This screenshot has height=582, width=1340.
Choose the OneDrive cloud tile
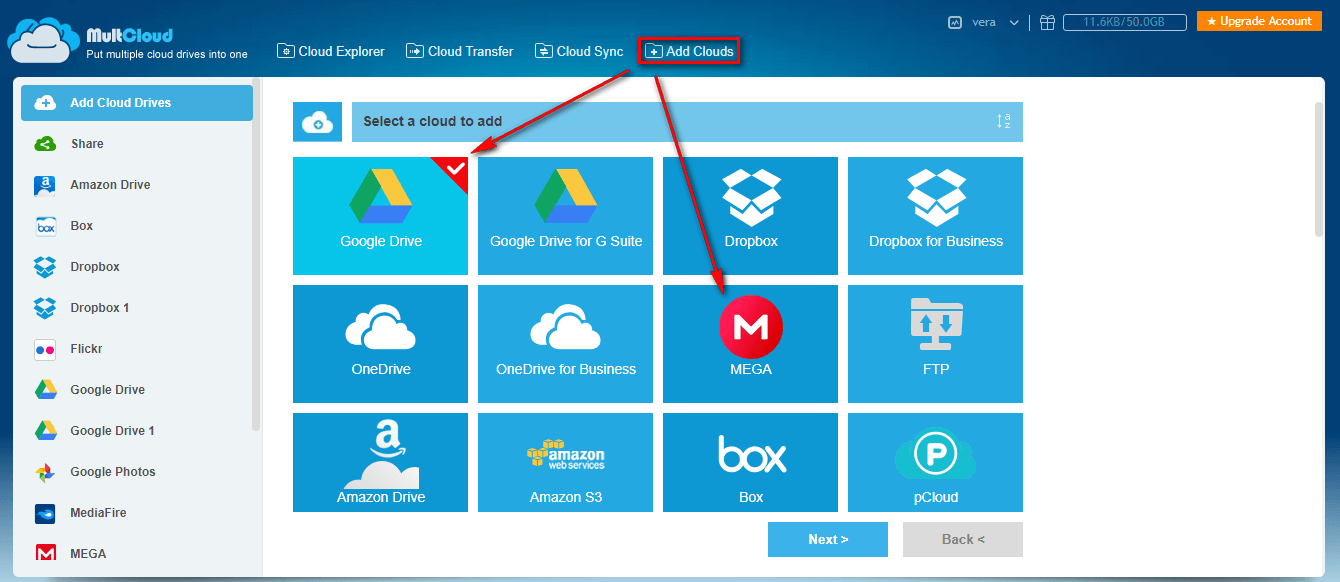tap(380, 344)
